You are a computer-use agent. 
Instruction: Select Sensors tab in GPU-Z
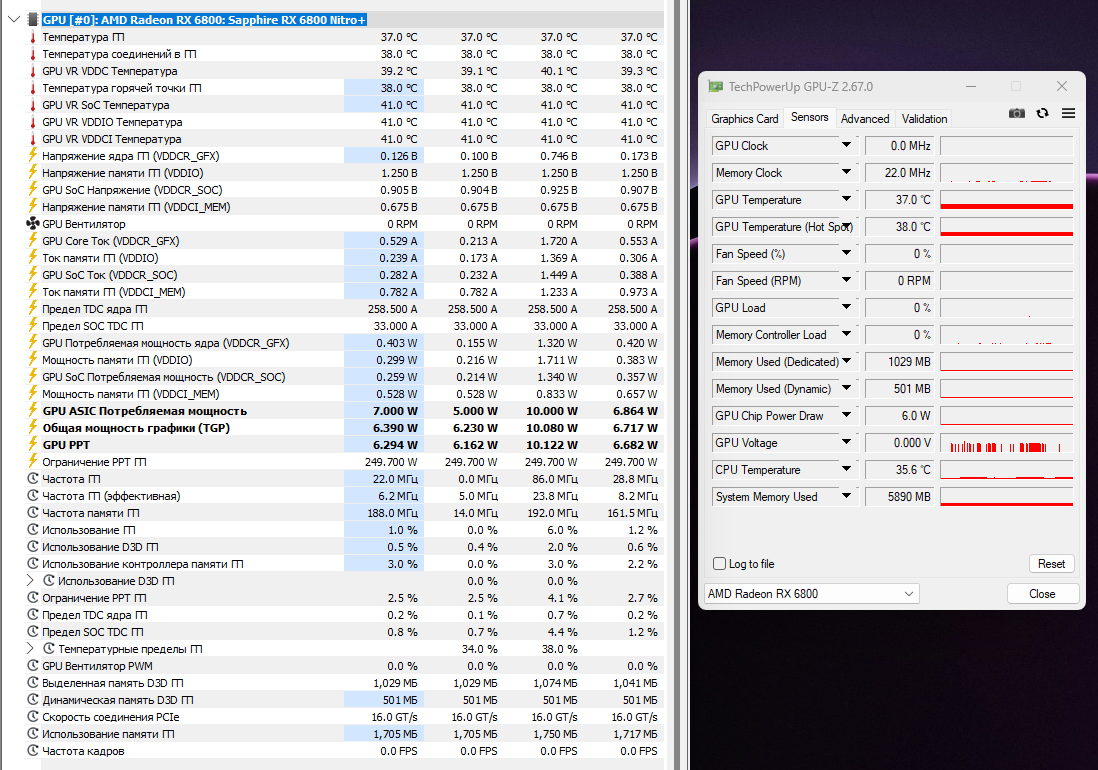[x=809, y=118]
